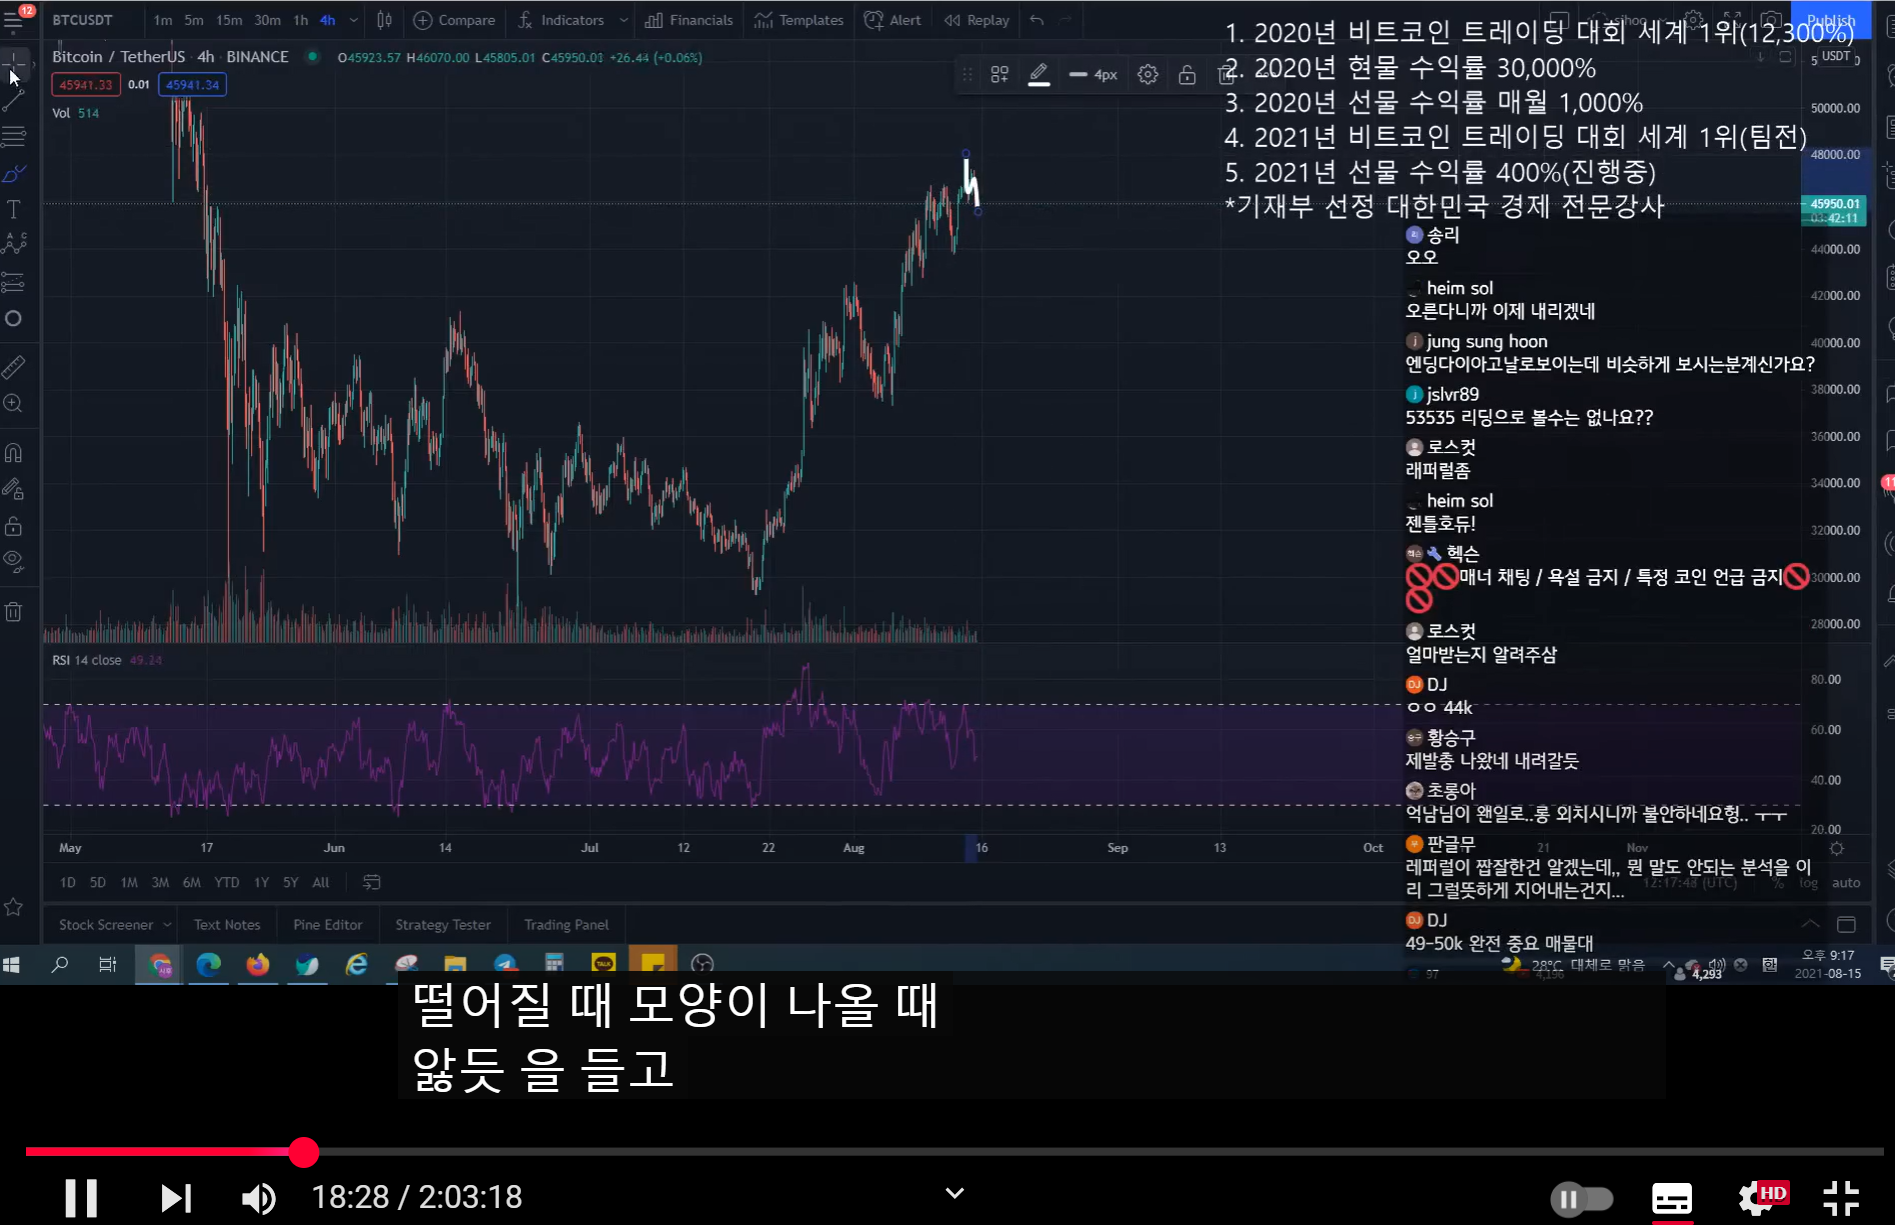Toggle magnet mode for drawings
Image resolution: width=1895 pixels, height=1225 pixels.
pyautogui.click(x=14, y=452)
